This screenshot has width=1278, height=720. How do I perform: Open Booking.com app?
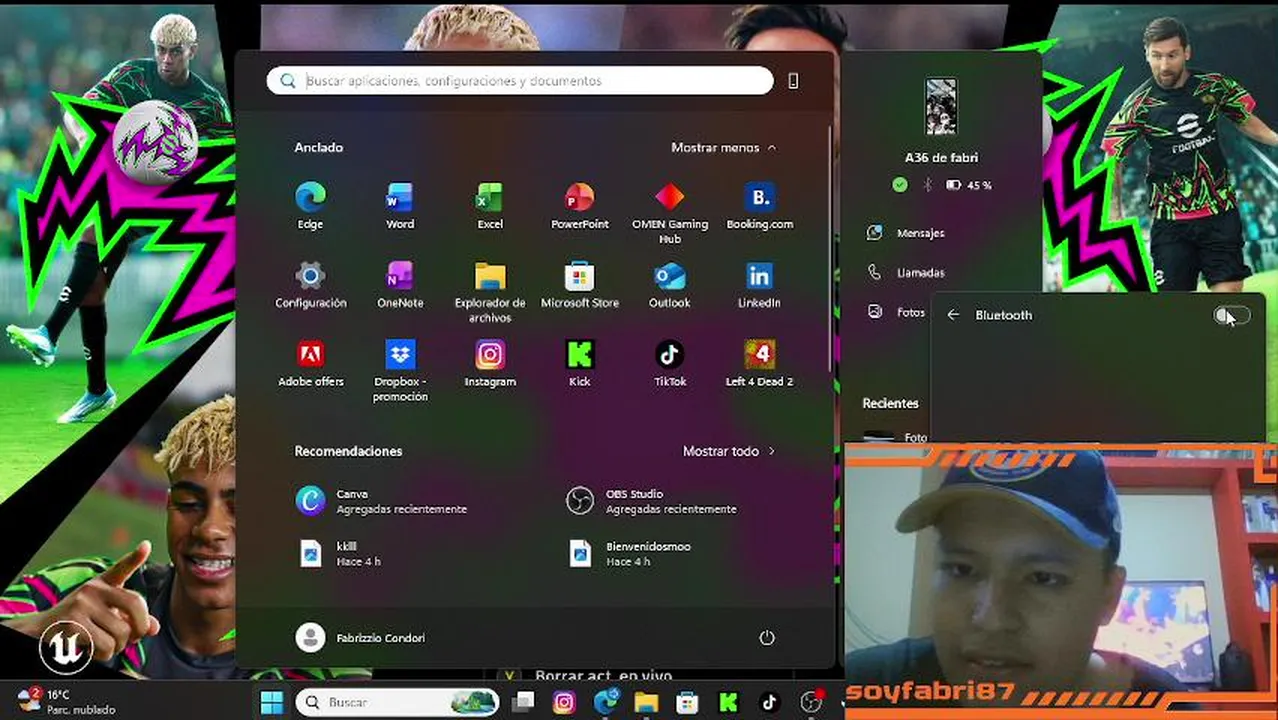[x=760, y=206]
